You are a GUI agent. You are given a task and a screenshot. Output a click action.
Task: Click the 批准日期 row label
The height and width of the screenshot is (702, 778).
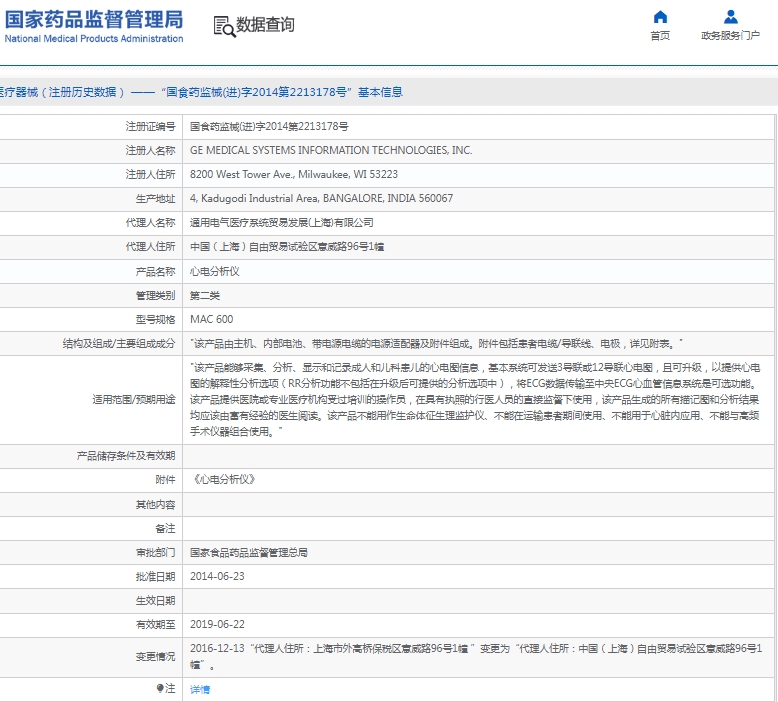tap(155, 576)
